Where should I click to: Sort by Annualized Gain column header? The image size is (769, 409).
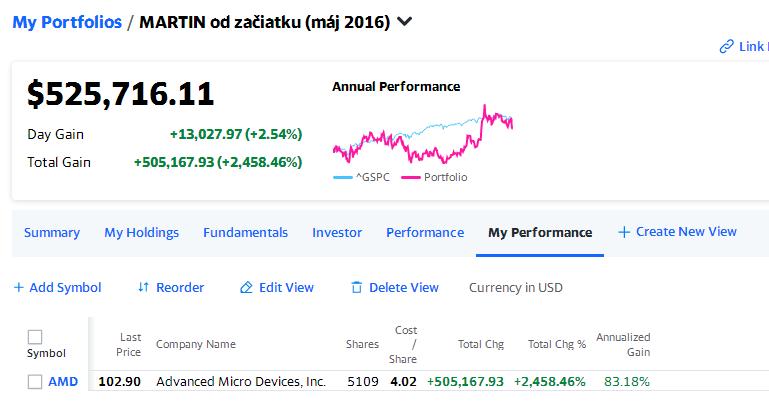tap(623, 344)
